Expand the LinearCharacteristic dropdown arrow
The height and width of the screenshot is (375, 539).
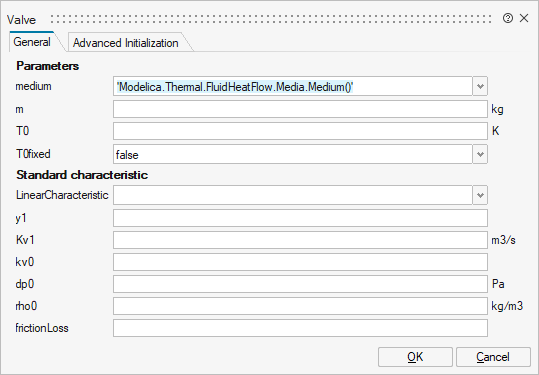coord(480,195)
